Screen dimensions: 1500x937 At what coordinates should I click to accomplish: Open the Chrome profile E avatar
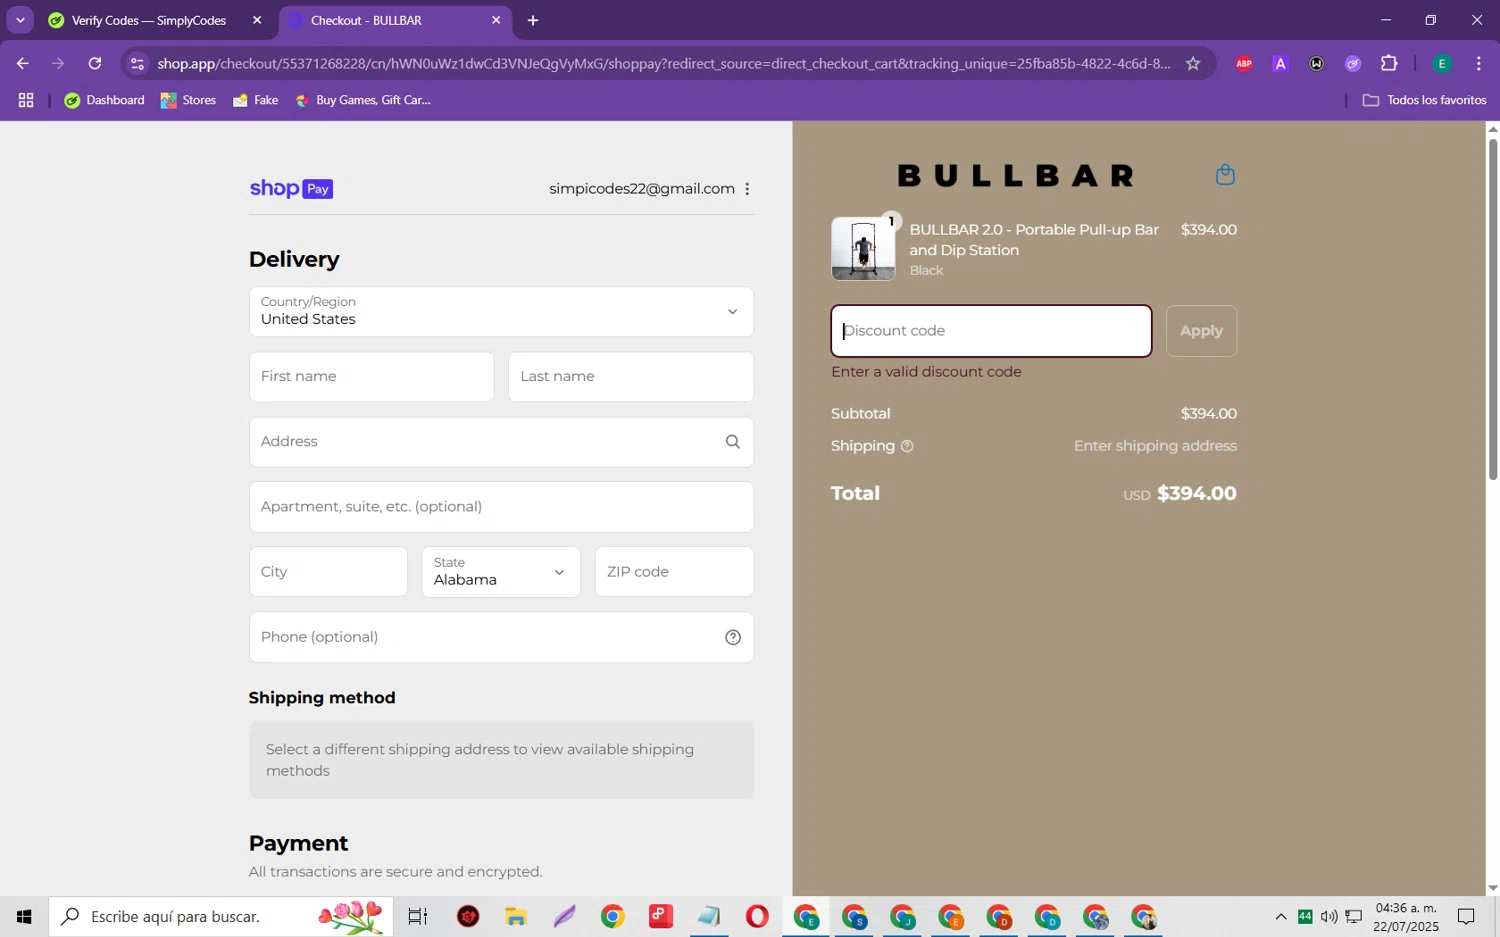coord(1442,63)
